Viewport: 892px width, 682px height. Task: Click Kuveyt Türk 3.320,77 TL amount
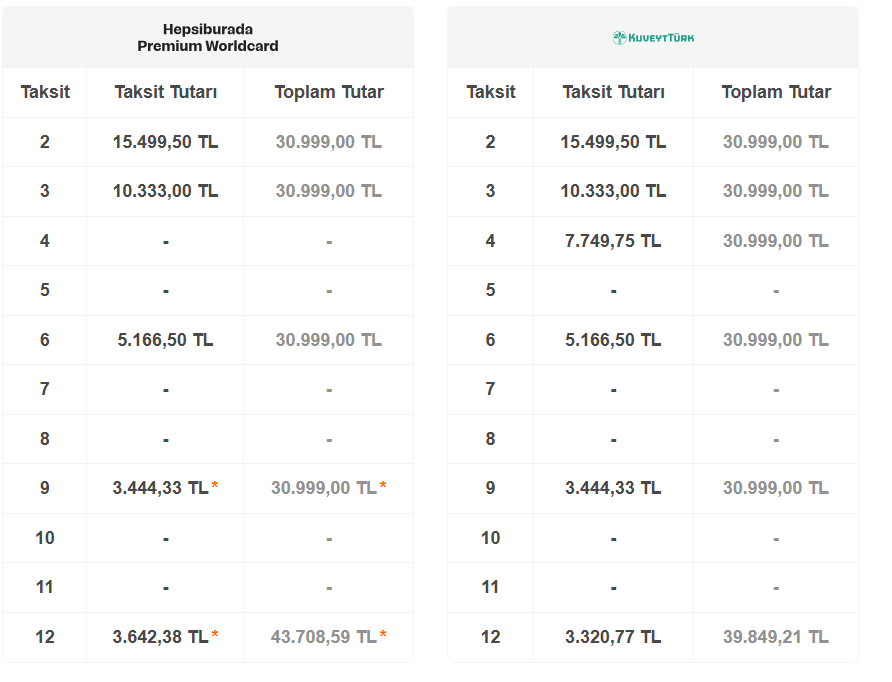click(613, 637)
